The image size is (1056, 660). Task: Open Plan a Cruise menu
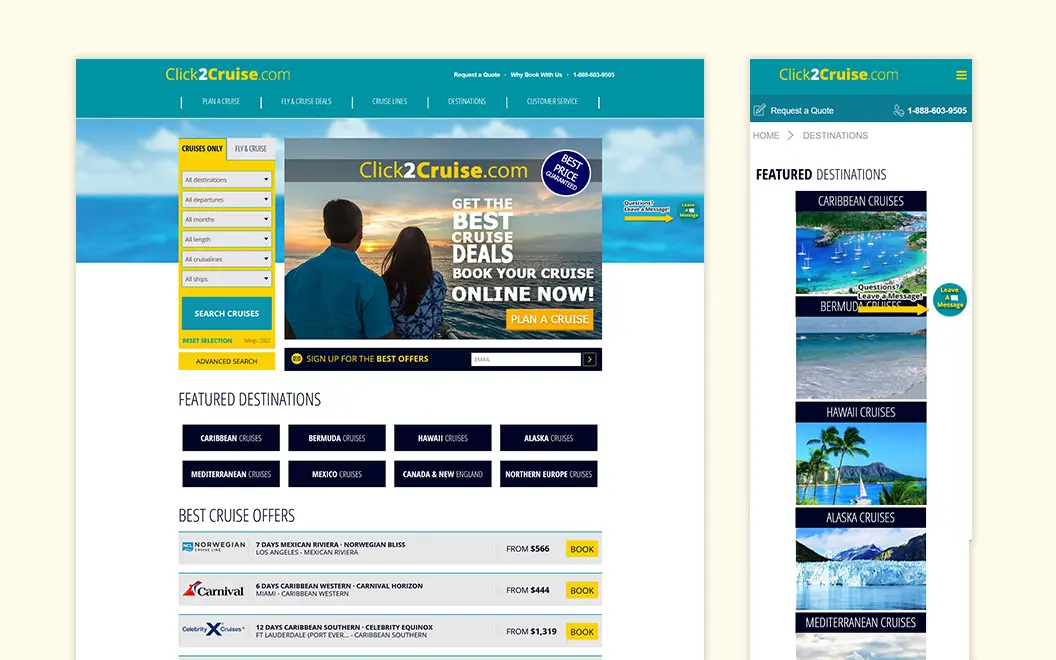[221, 102]
